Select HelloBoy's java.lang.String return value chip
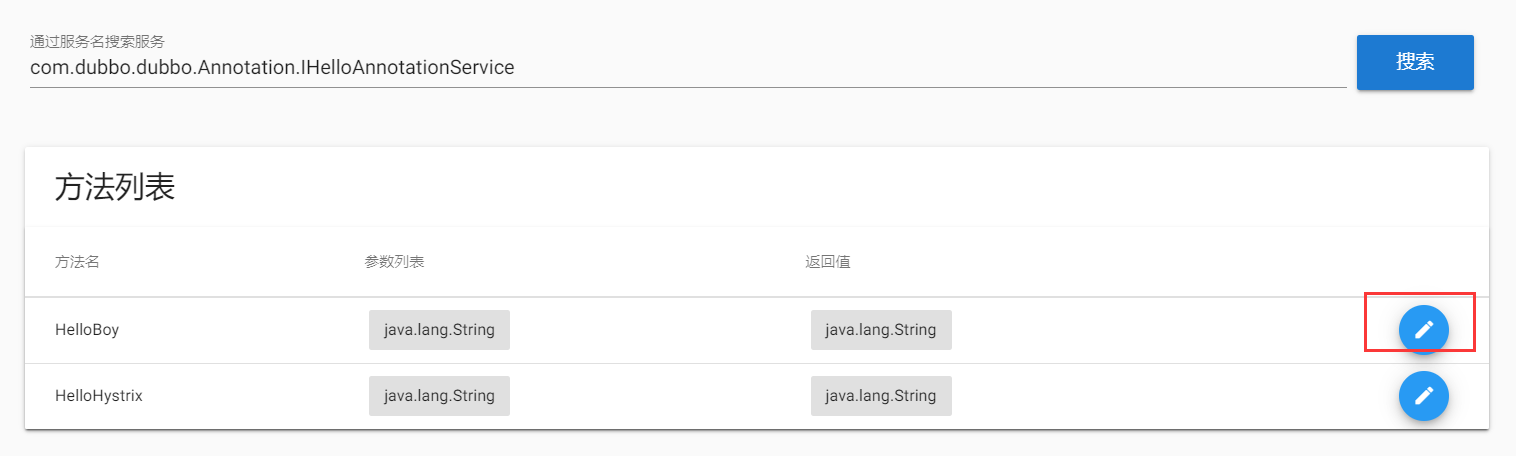The height and width of the screenshot is (456, 1516). (x=881, y=329)
